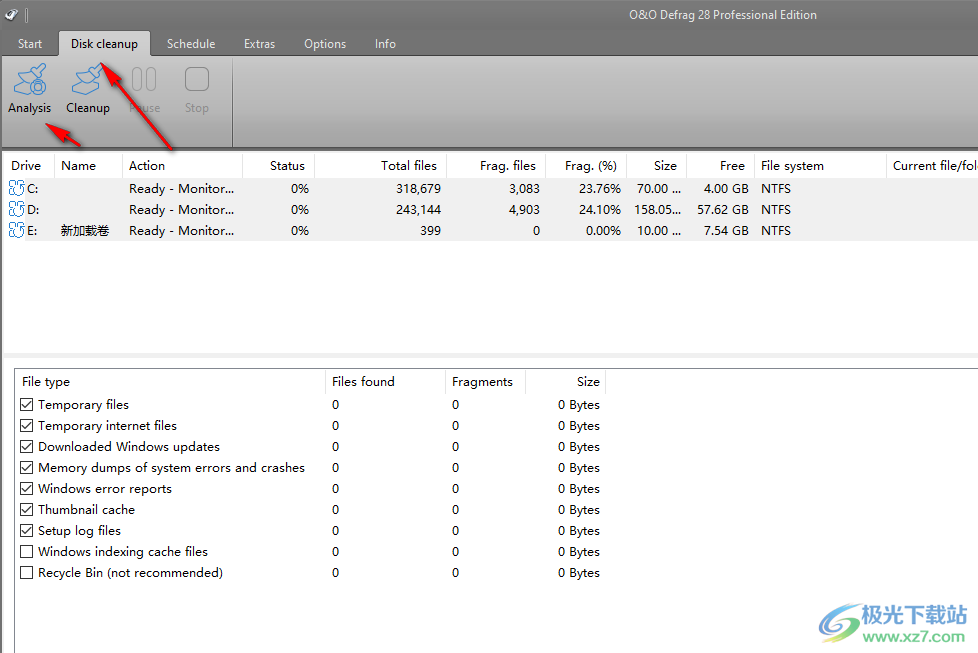
Task: Click the Cleanup broom icon
Action: coord(88,81)
